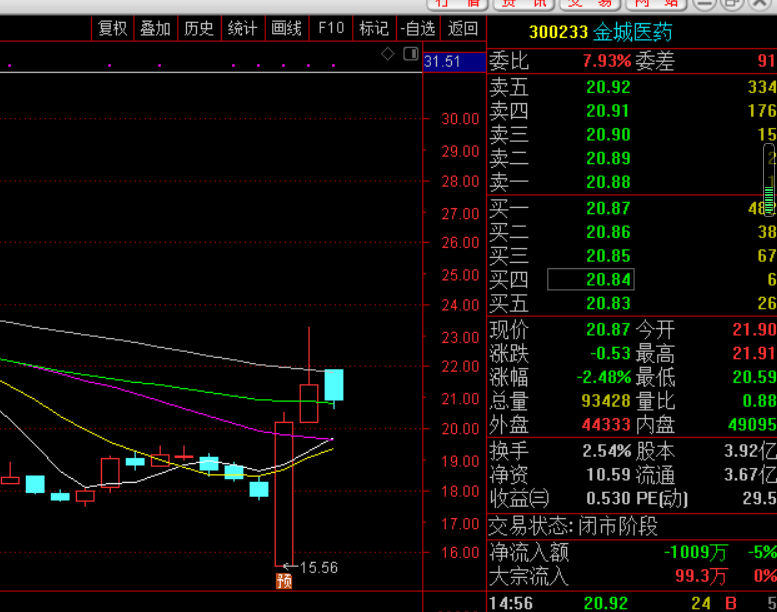Click the 返回 back button
This screenshot has height=612, width=777.
463,29
